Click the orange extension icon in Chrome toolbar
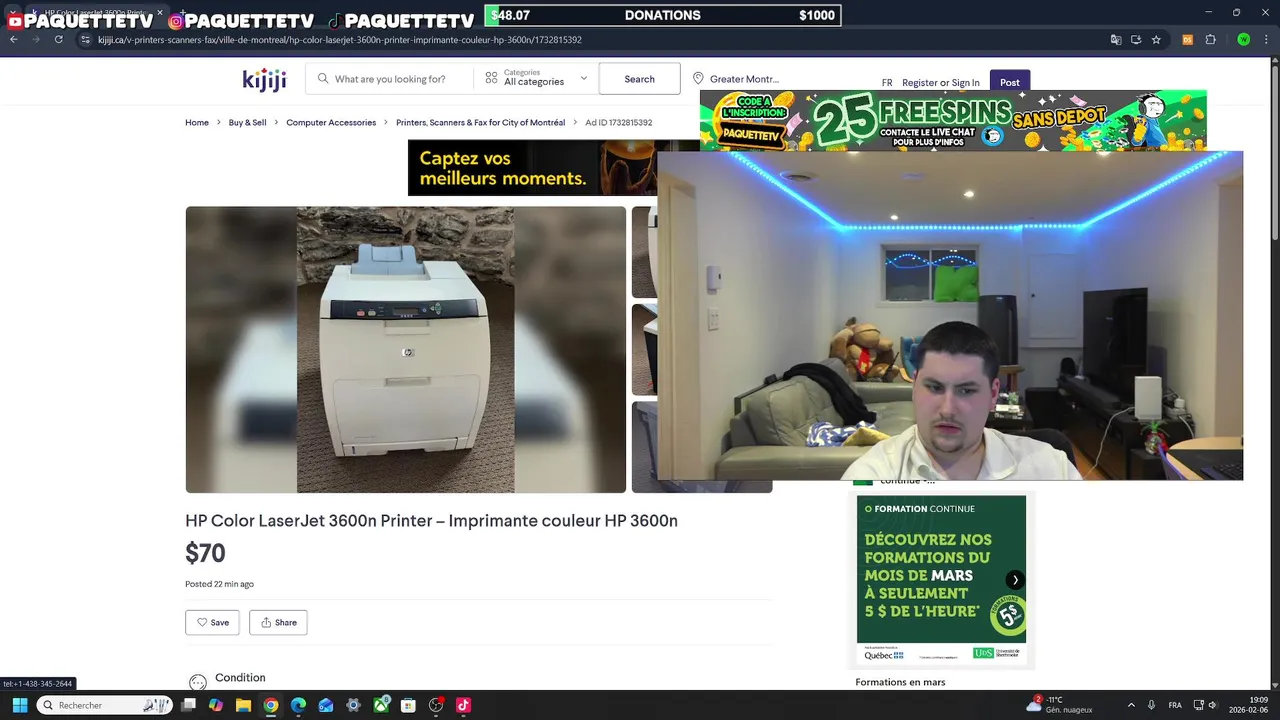Image resolution: width=1280 pixels, height=720 pixels. pos(1187,39)
